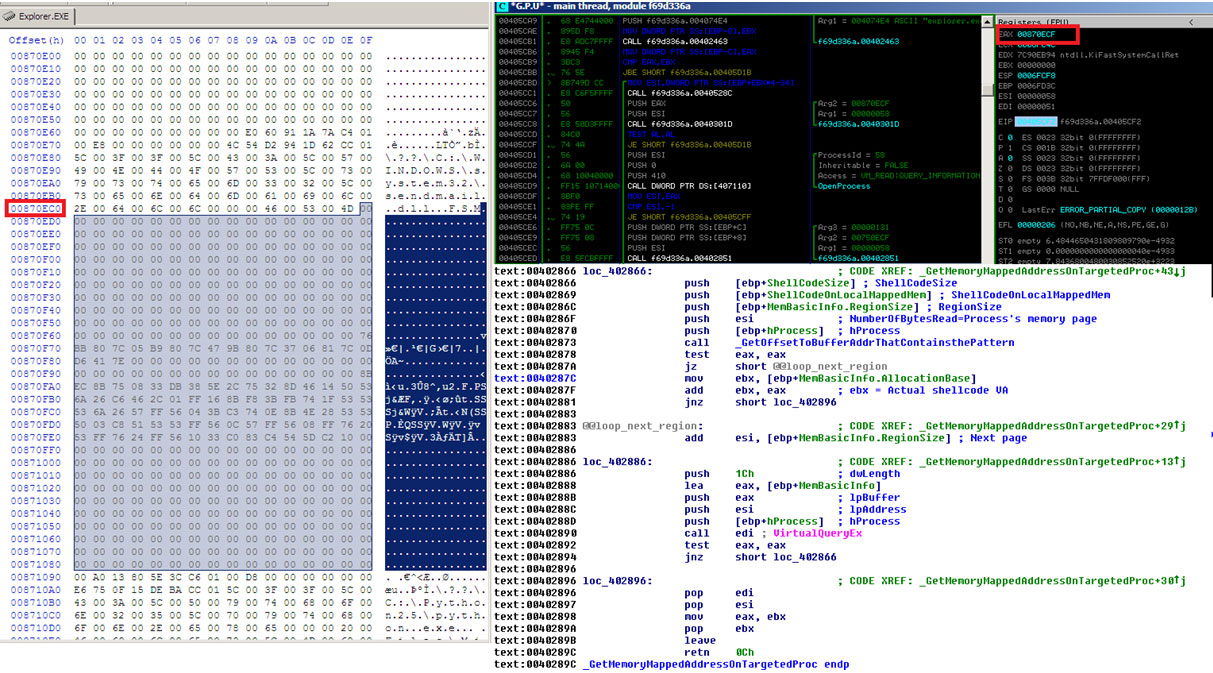
Task: Click the EDI register value 00000051
Action: click(x=1035, y=105)
